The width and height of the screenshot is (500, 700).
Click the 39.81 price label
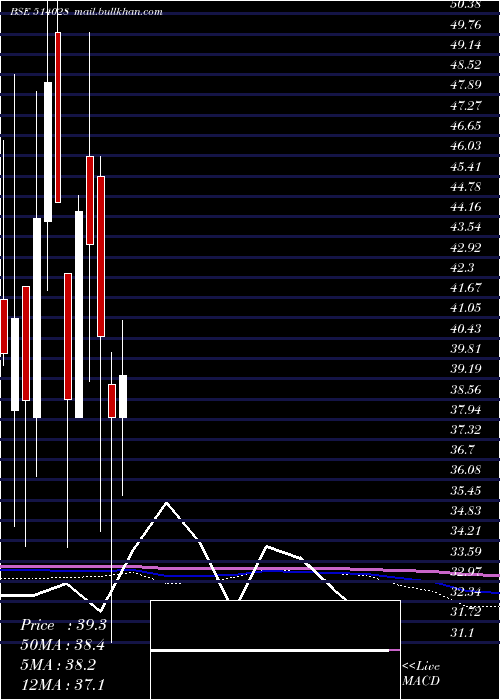coord(466,349)
